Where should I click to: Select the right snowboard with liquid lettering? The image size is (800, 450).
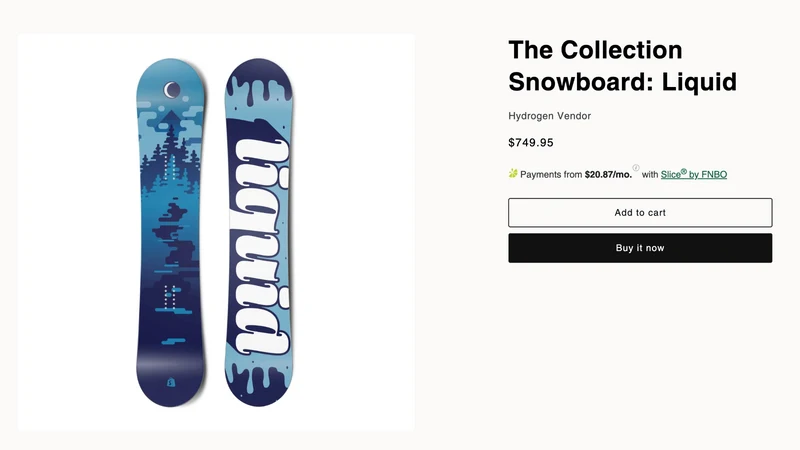point(259,233)
